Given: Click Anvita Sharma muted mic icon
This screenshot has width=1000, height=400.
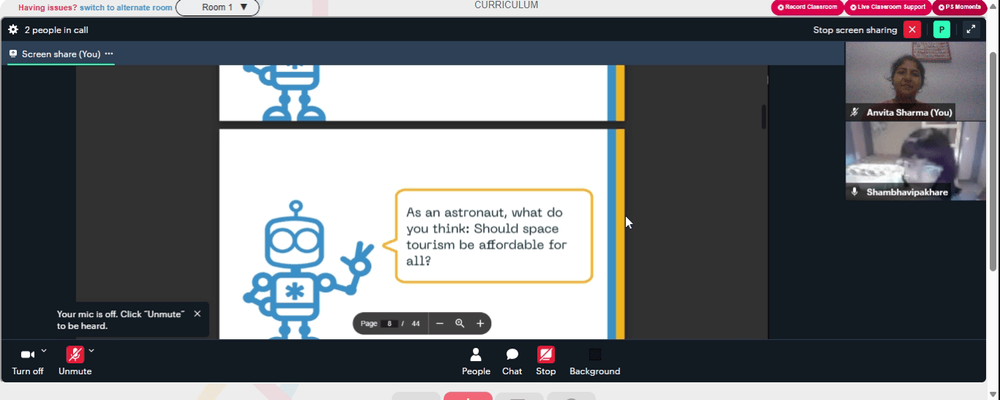Looking at the screenshot, I should pyautogui.click(x=855, y=112).
